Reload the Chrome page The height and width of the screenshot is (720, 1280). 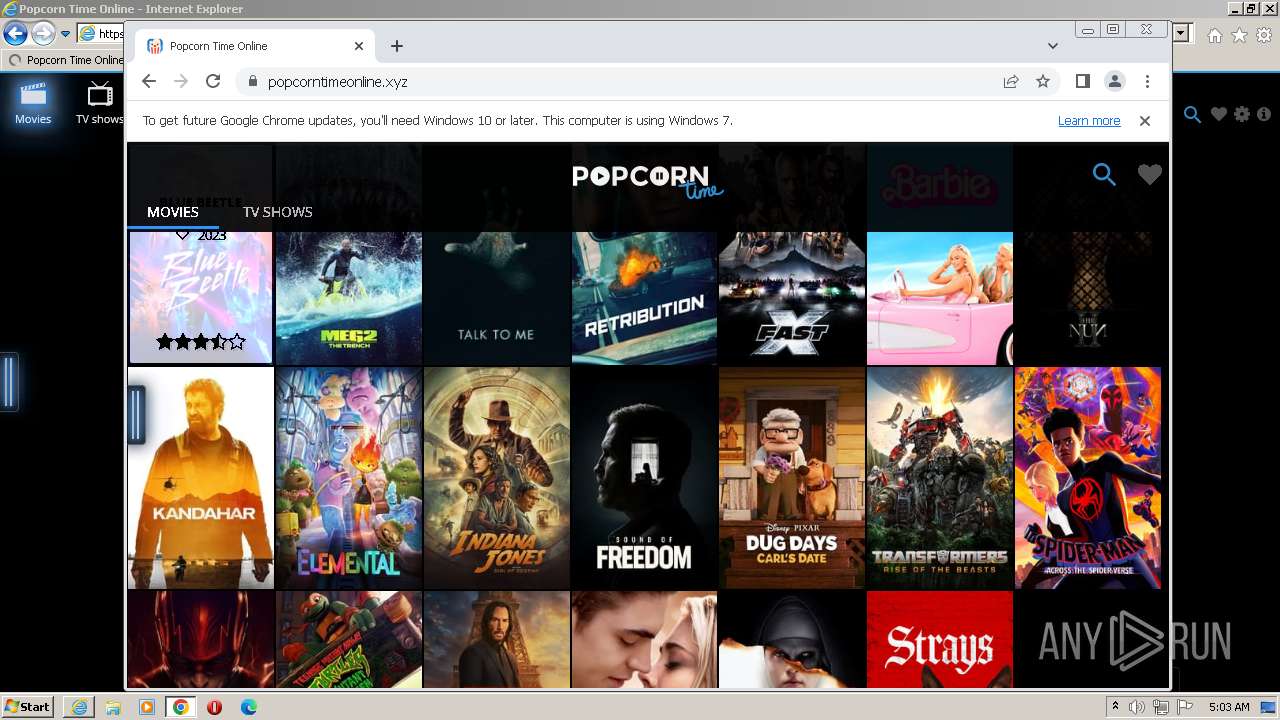[213, 82]
